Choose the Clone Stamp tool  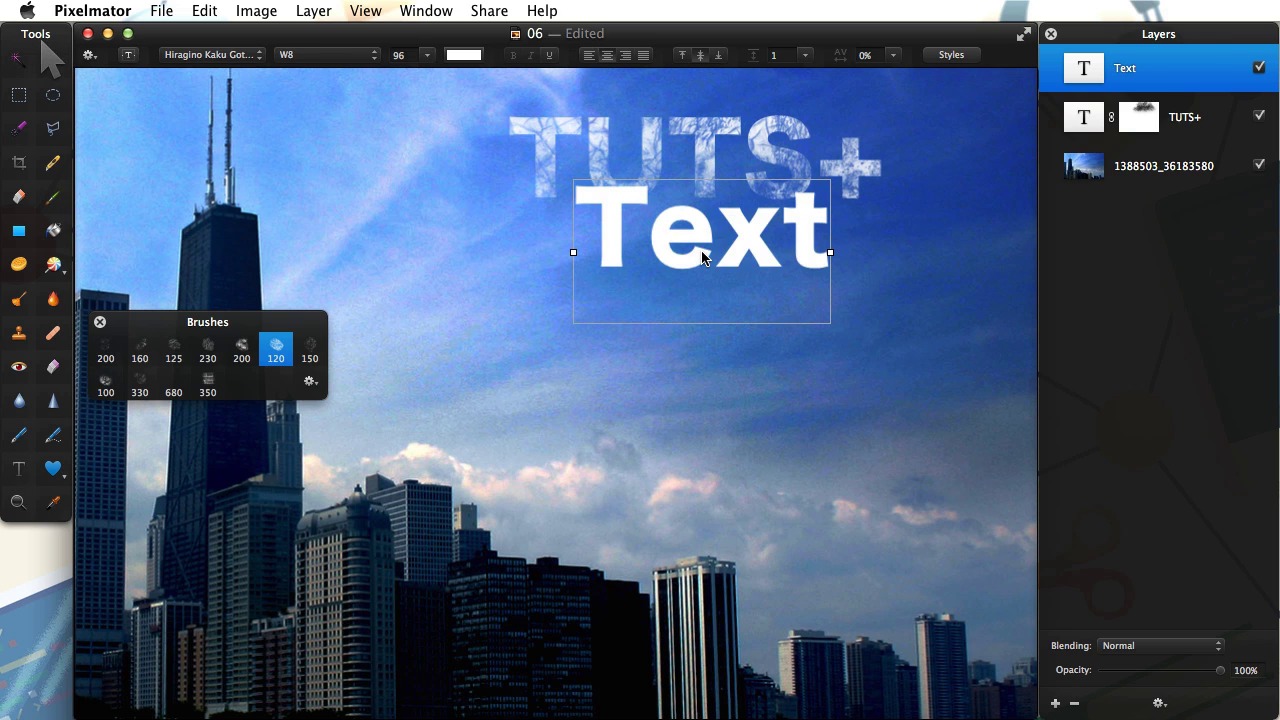point(18,333)
